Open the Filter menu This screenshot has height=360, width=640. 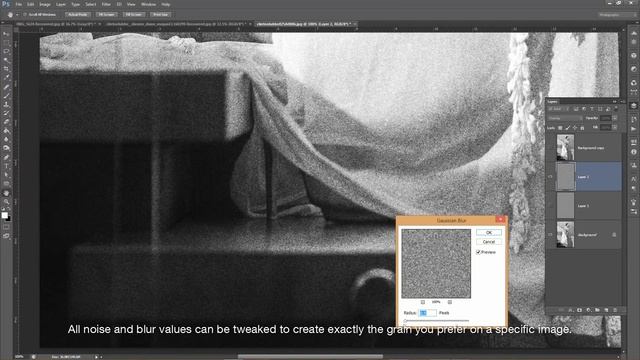[x=106, y=4]
